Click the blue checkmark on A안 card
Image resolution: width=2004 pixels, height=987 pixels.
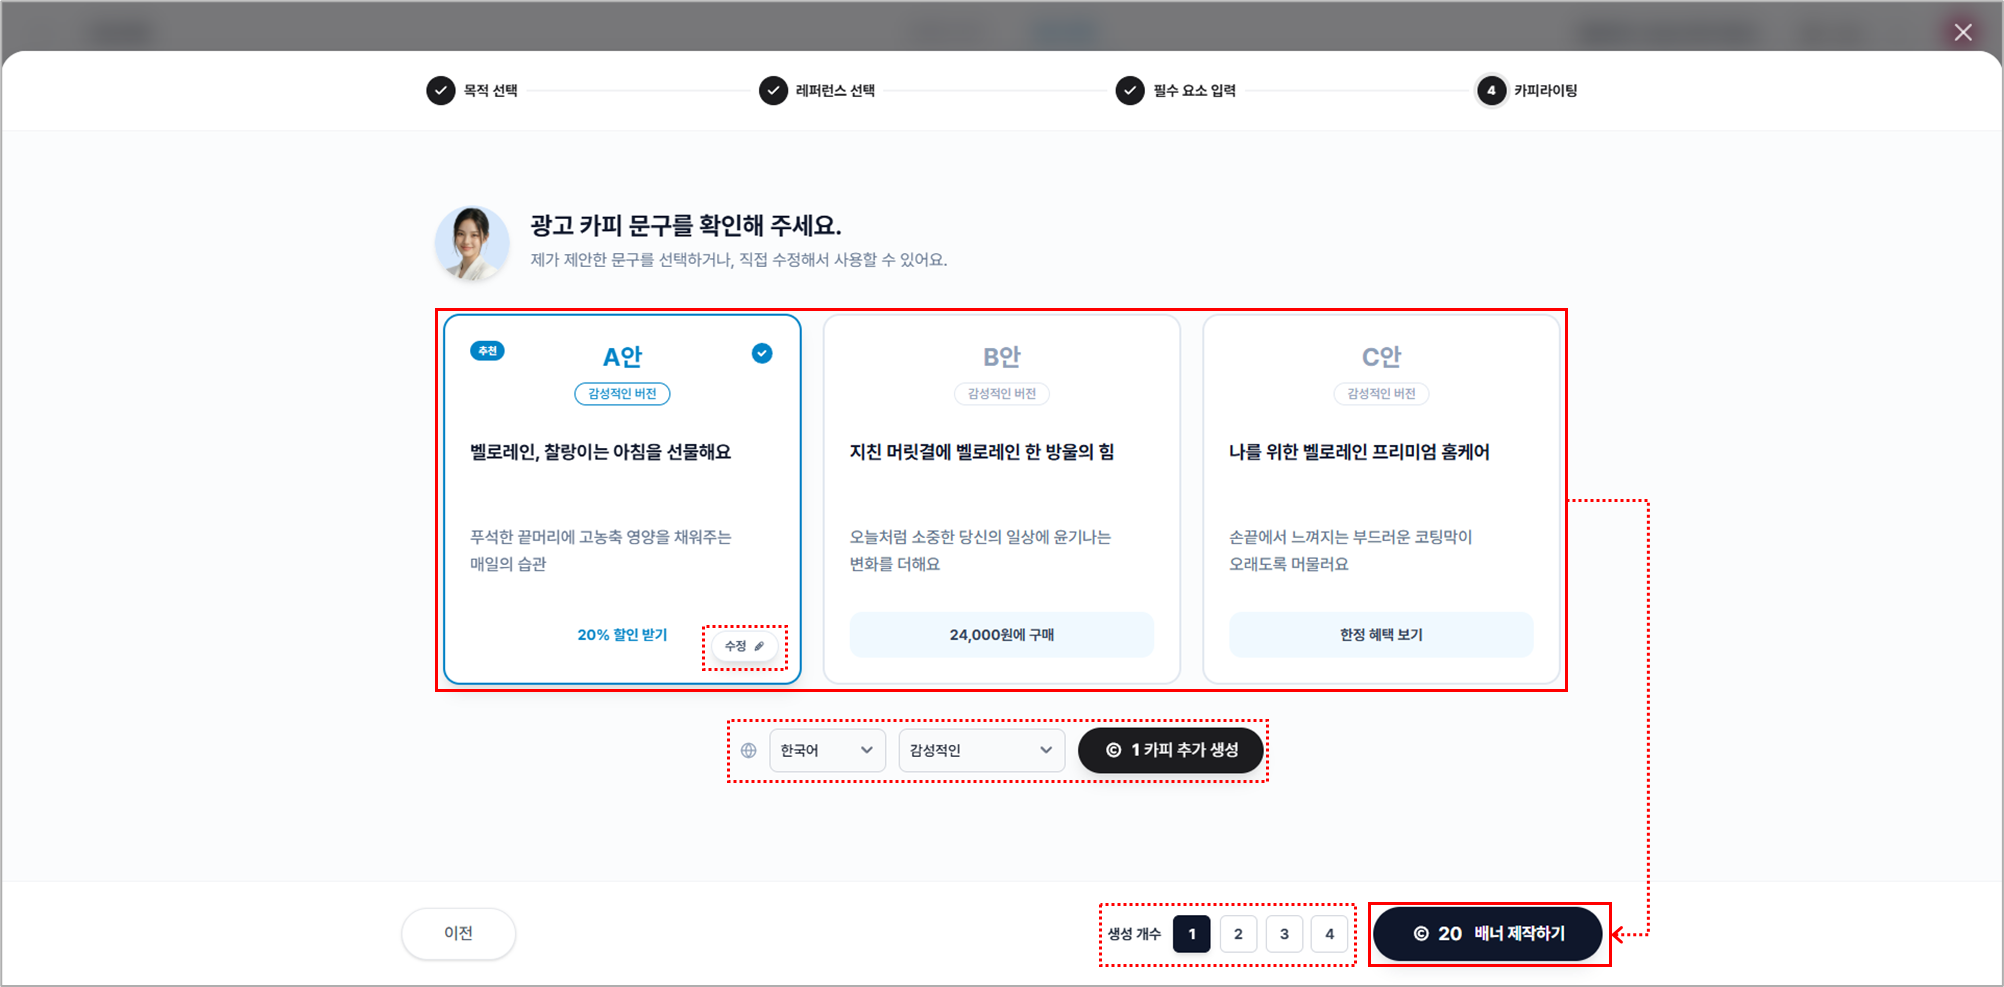point(762,353)
